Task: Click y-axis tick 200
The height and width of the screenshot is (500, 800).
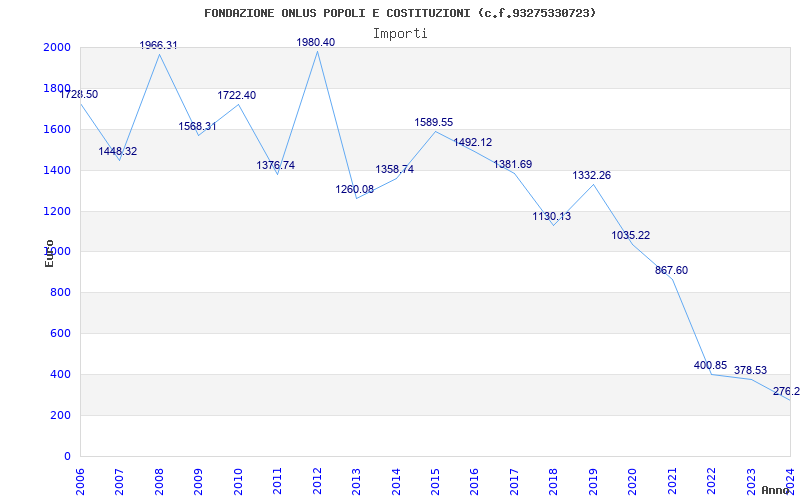Action: click(61, 415)
